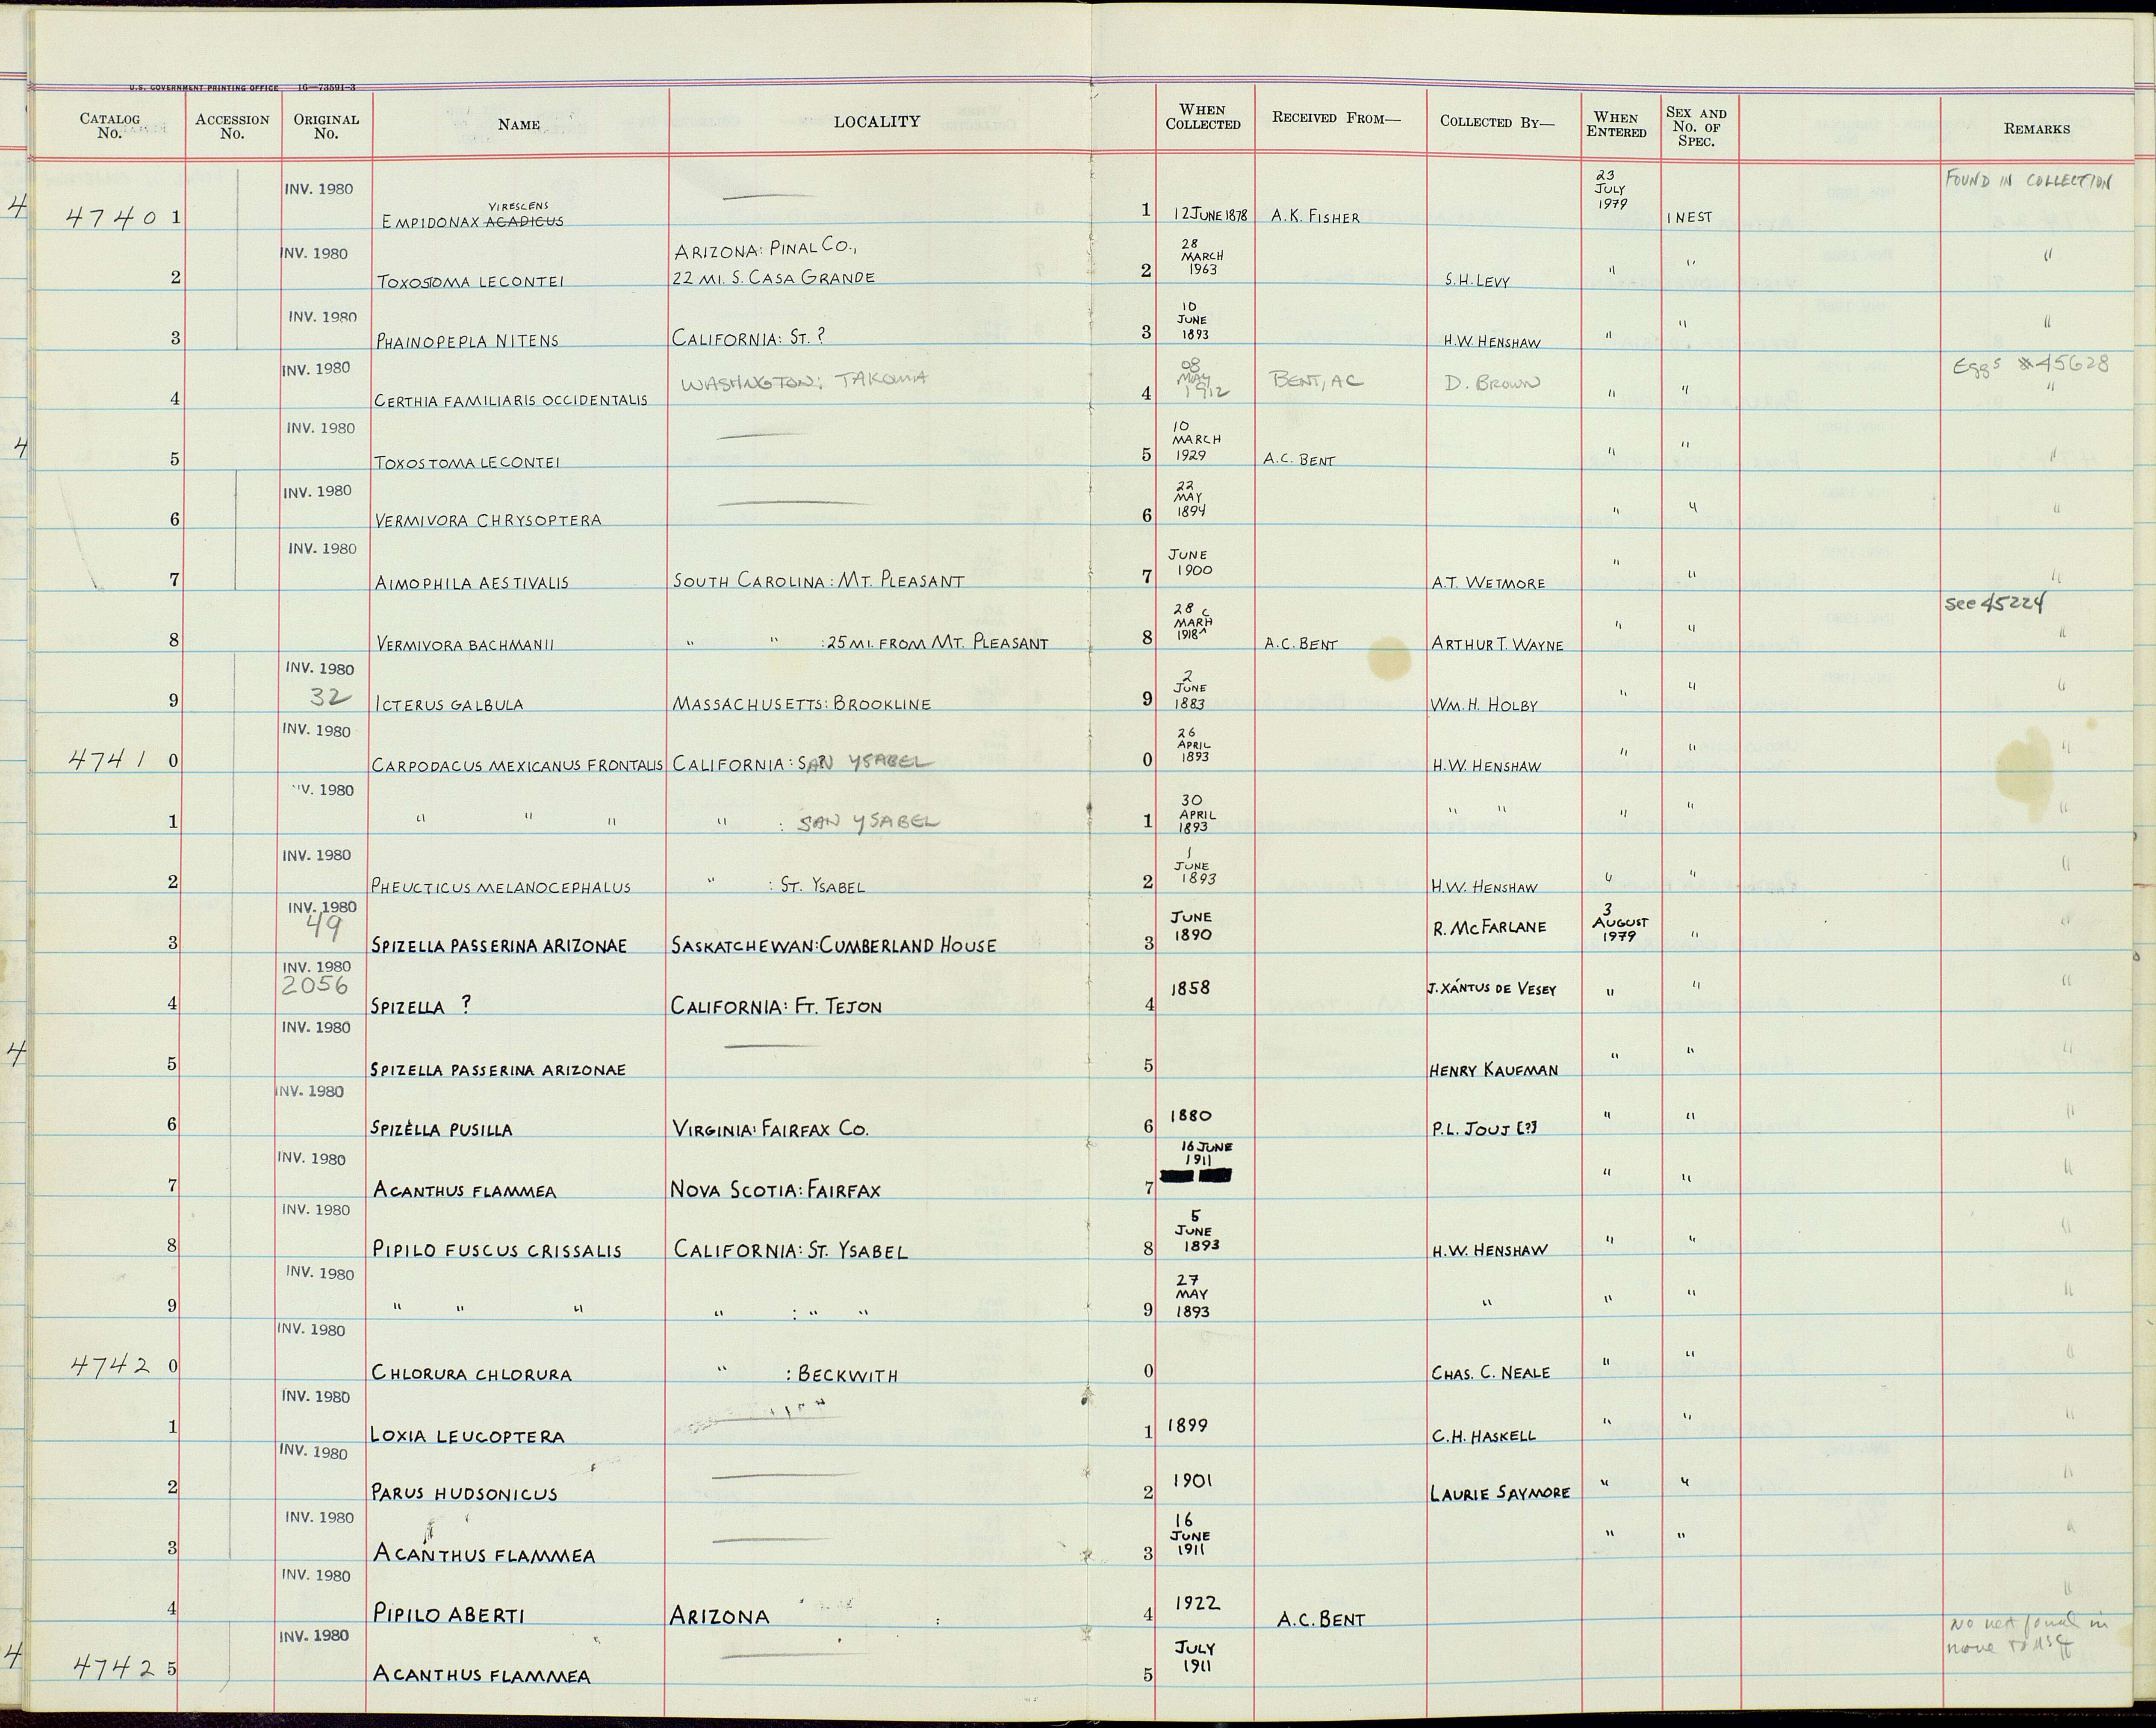The width and height of the screenshot is (2156, 1728).
Task: Select collector 'Arthur T. Wayne'
Action: coord(1497,644)
